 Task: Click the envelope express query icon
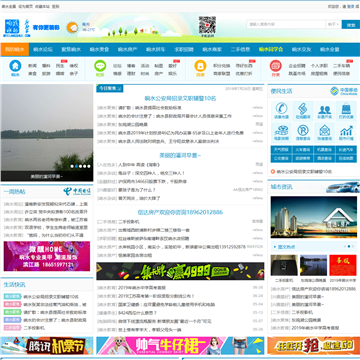pos(324,130)
